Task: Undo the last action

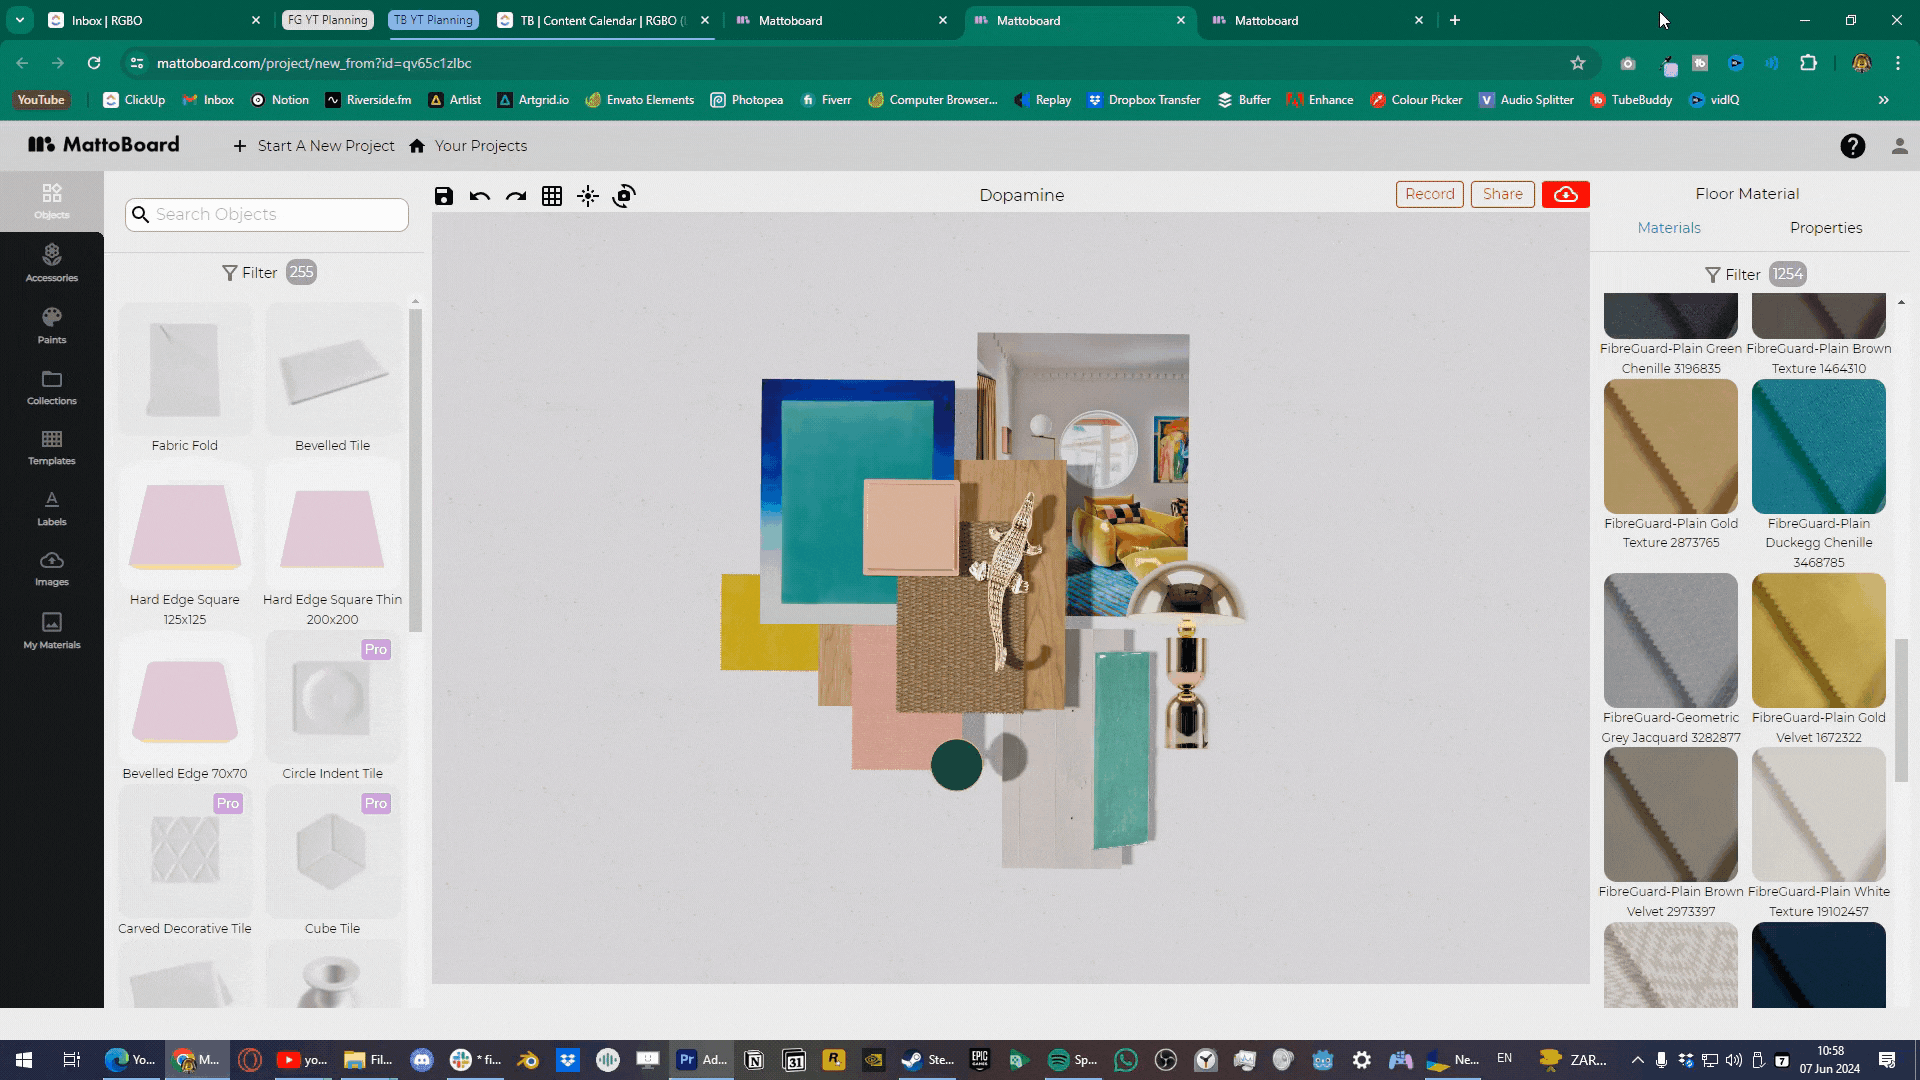Action: tap(479, 196)
